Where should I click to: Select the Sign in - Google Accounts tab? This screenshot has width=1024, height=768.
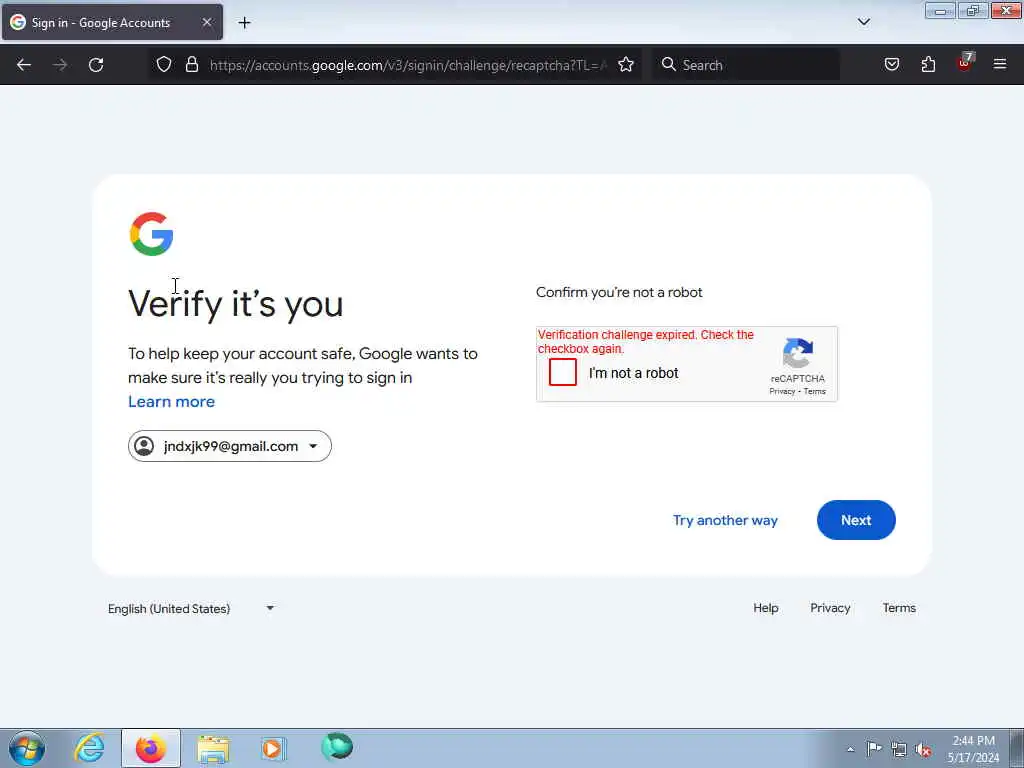(x=112, y=22)
